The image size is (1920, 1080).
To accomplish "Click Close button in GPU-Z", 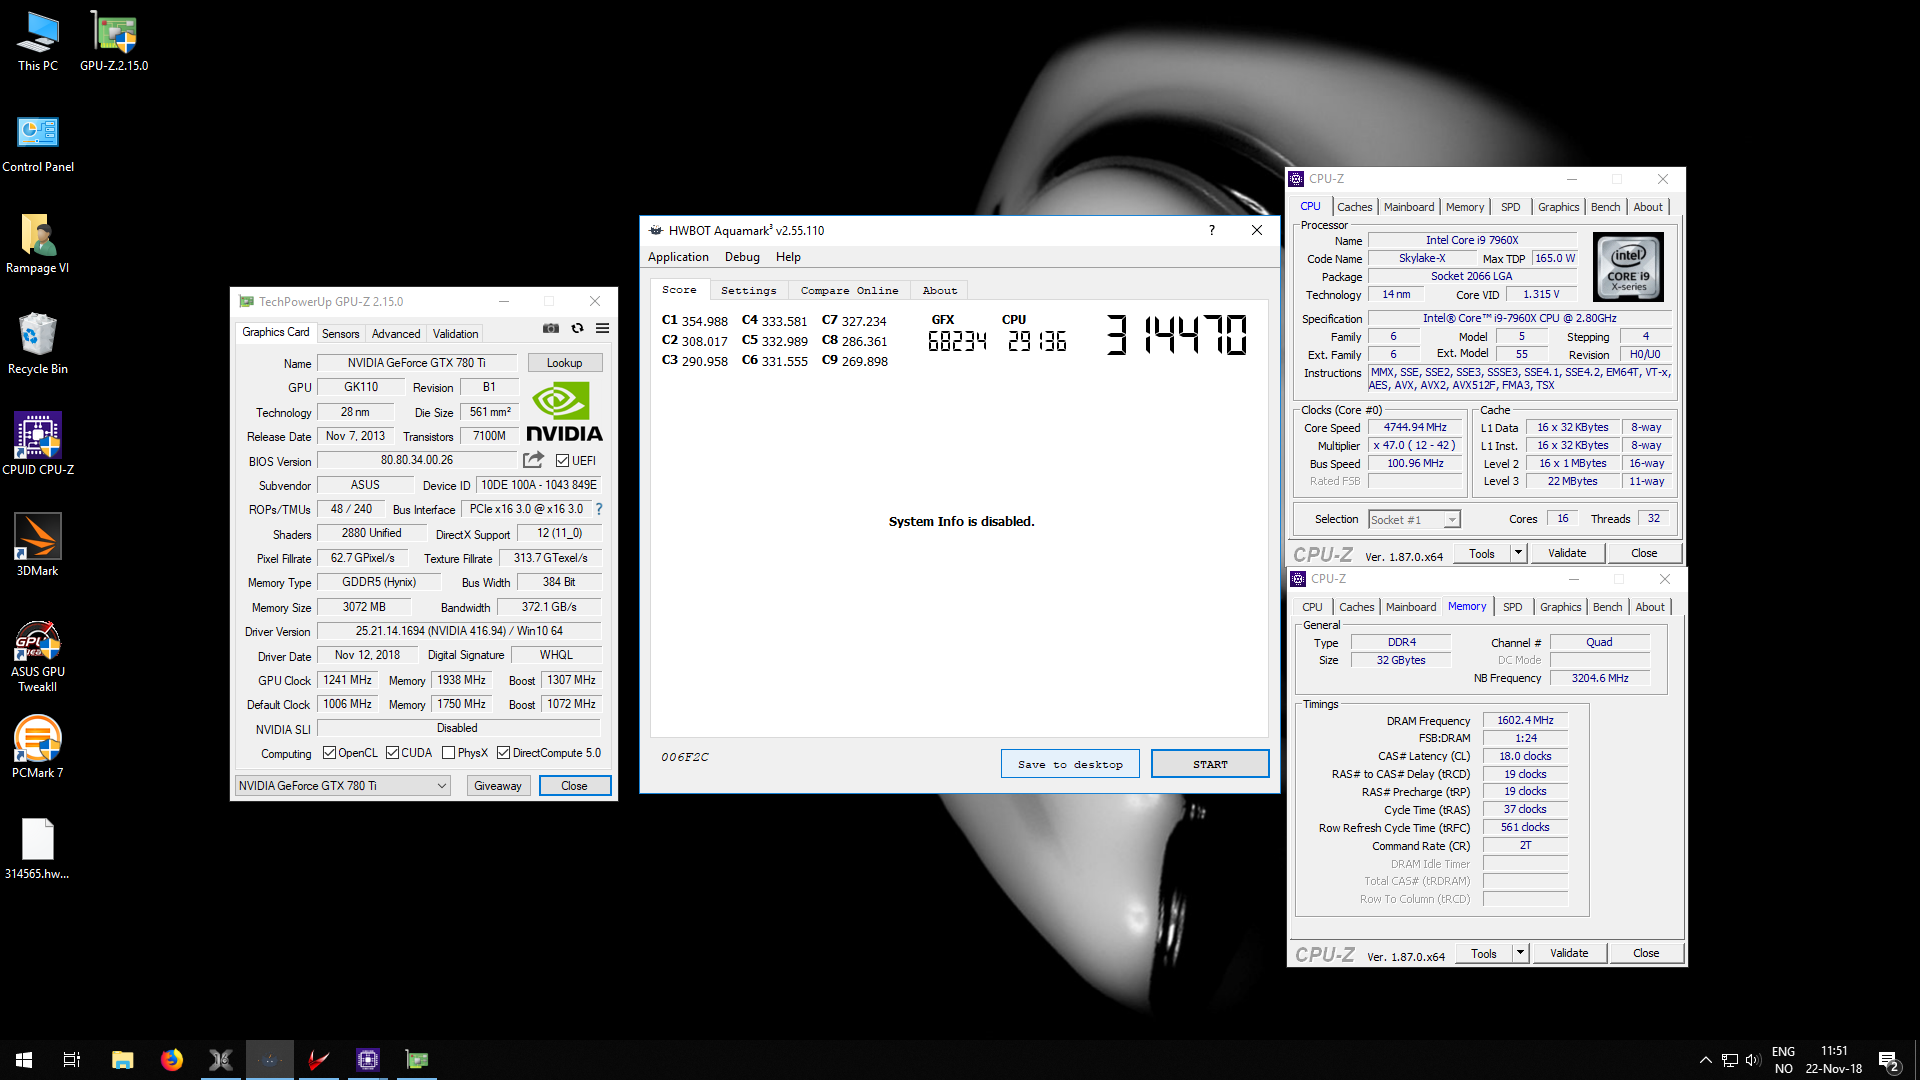I will click(574, 786).
